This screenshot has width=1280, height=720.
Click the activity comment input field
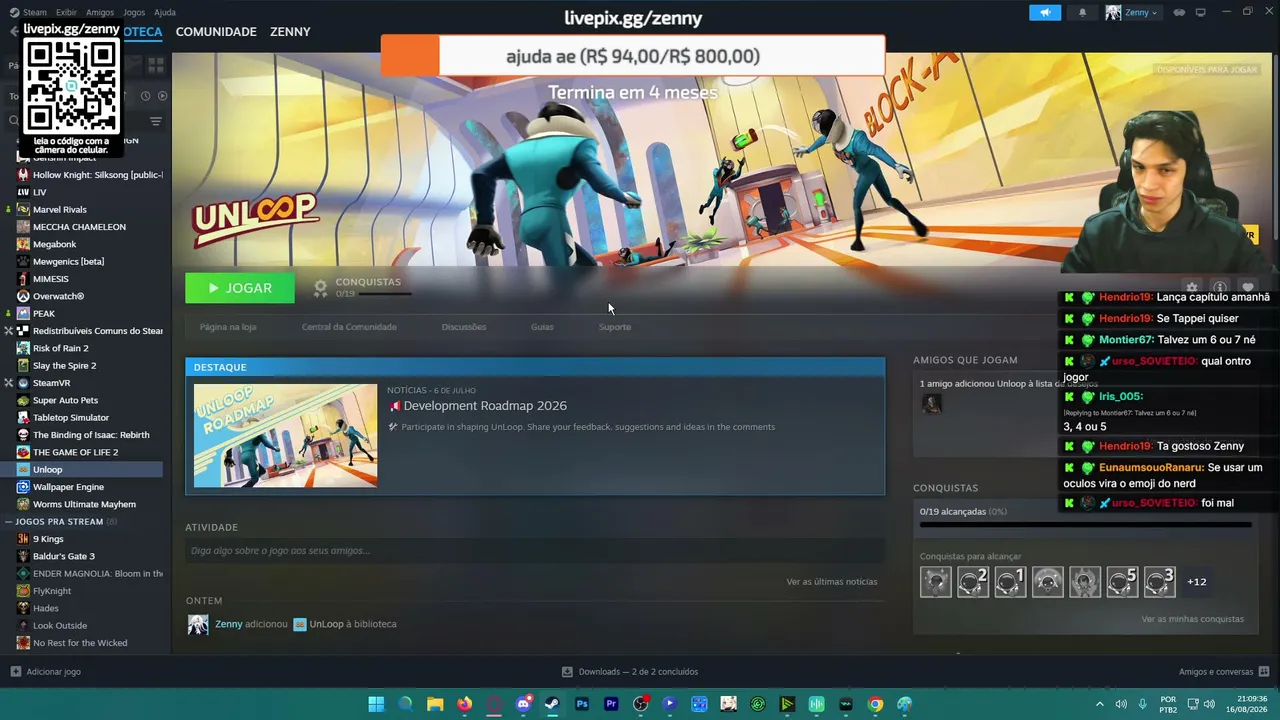coord(535,551)
